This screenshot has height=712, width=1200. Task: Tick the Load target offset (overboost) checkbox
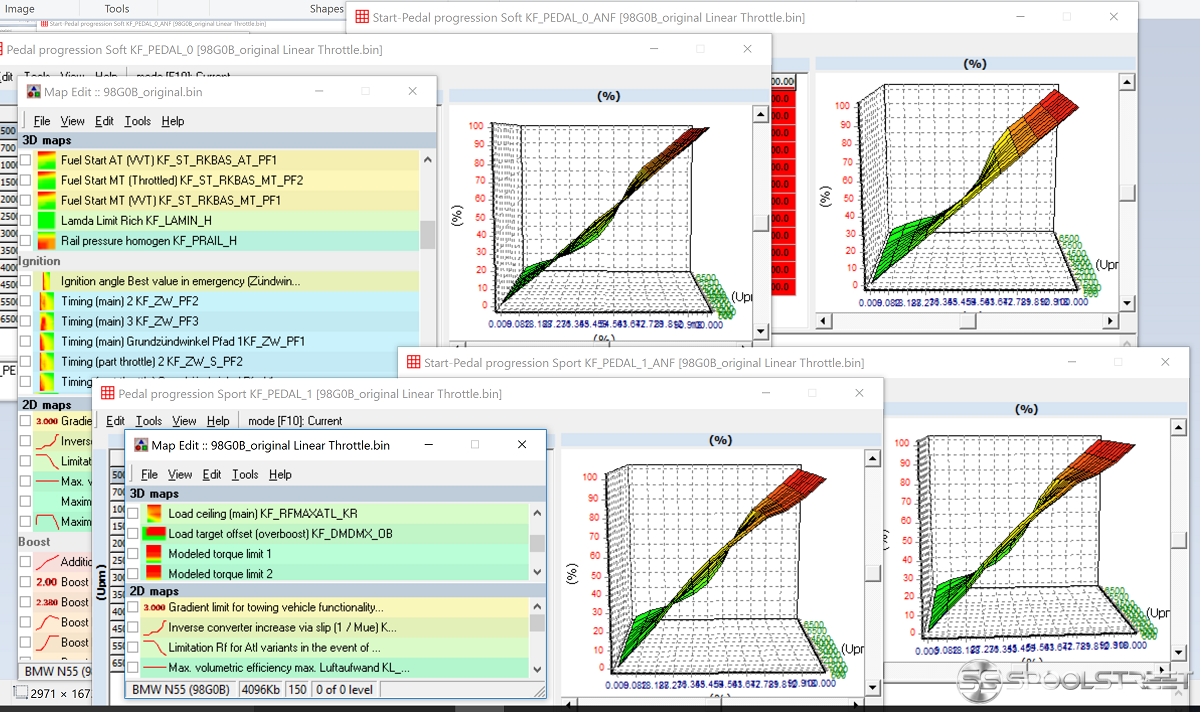[x=133, y=533]
